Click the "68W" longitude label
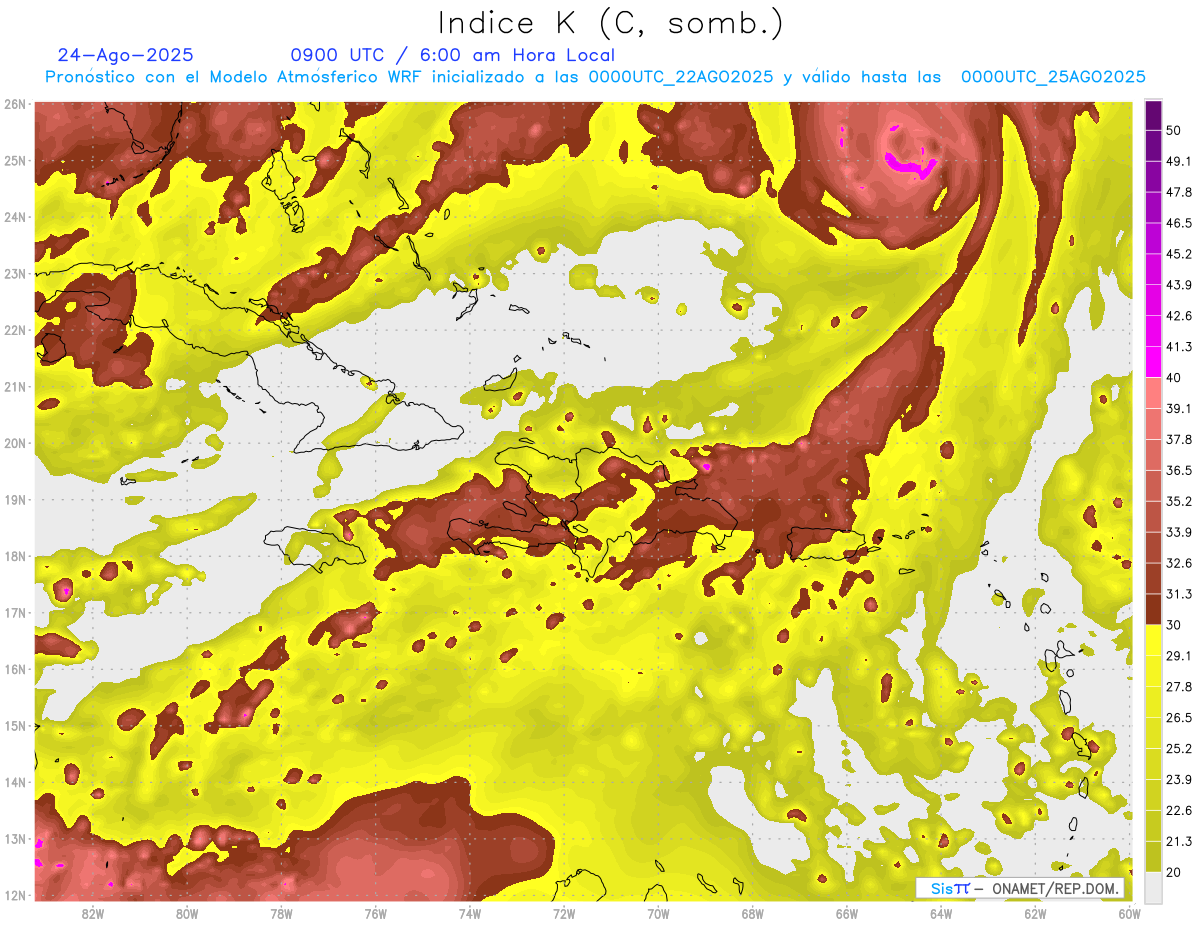1200x927 pixels. [x=753, y=914]
